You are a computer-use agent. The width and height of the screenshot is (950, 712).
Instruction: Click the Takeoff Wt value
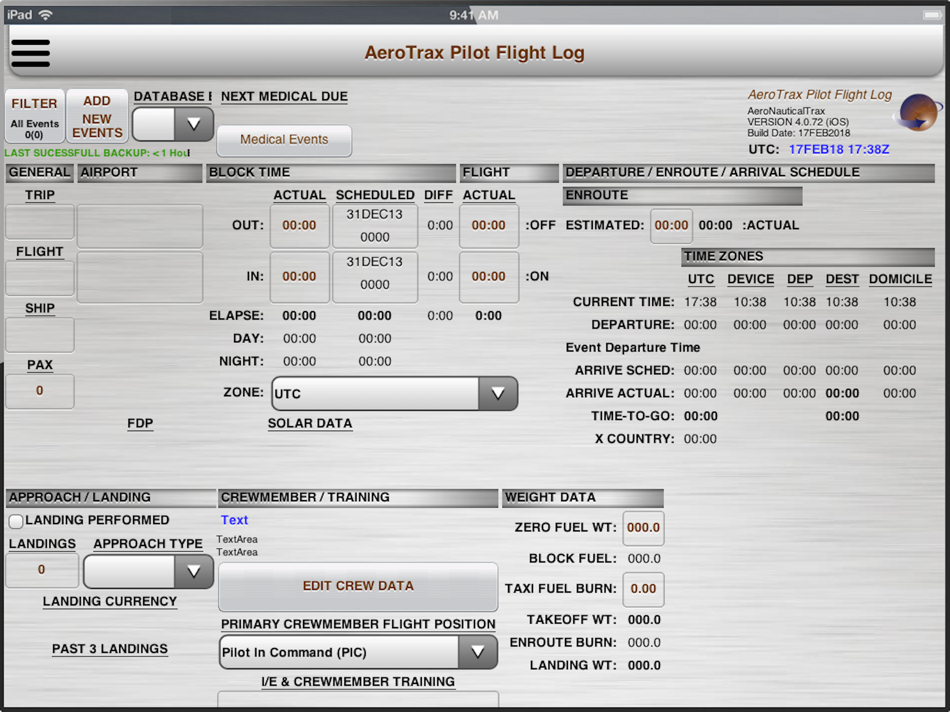click(644, 620)
